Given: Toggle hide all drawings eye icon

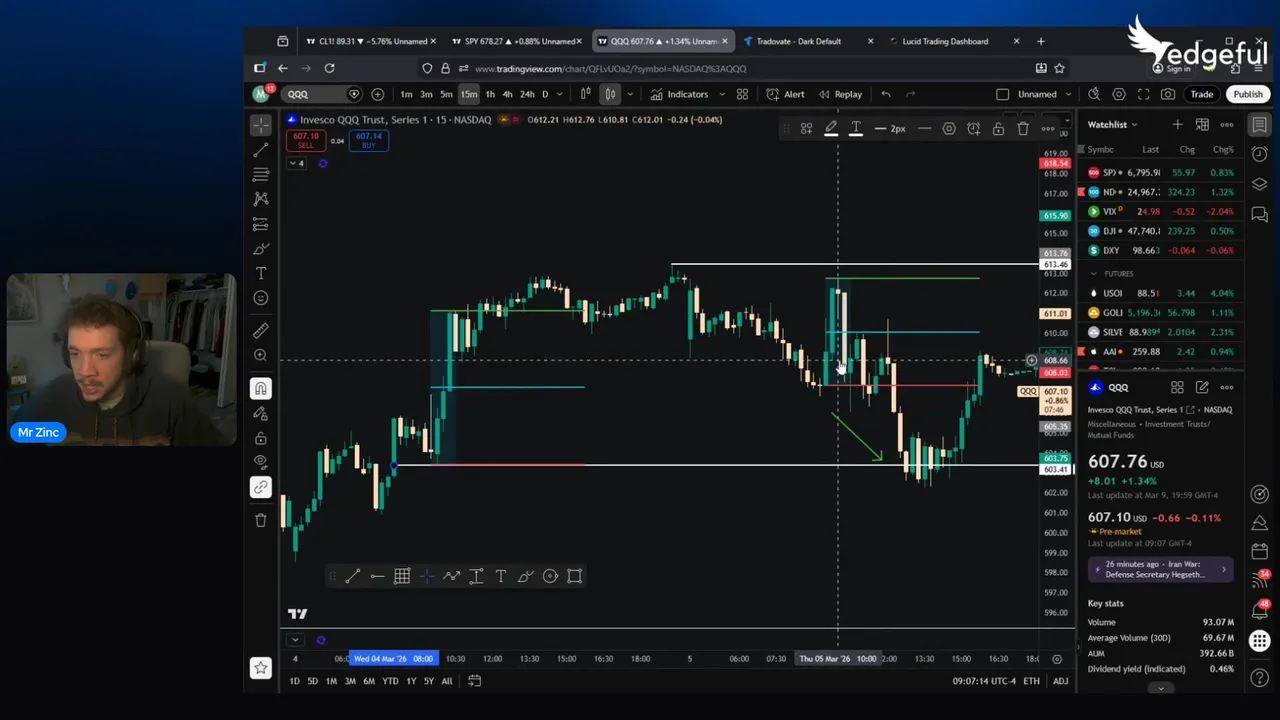Looking at the screenshot, I should [260, 462].
